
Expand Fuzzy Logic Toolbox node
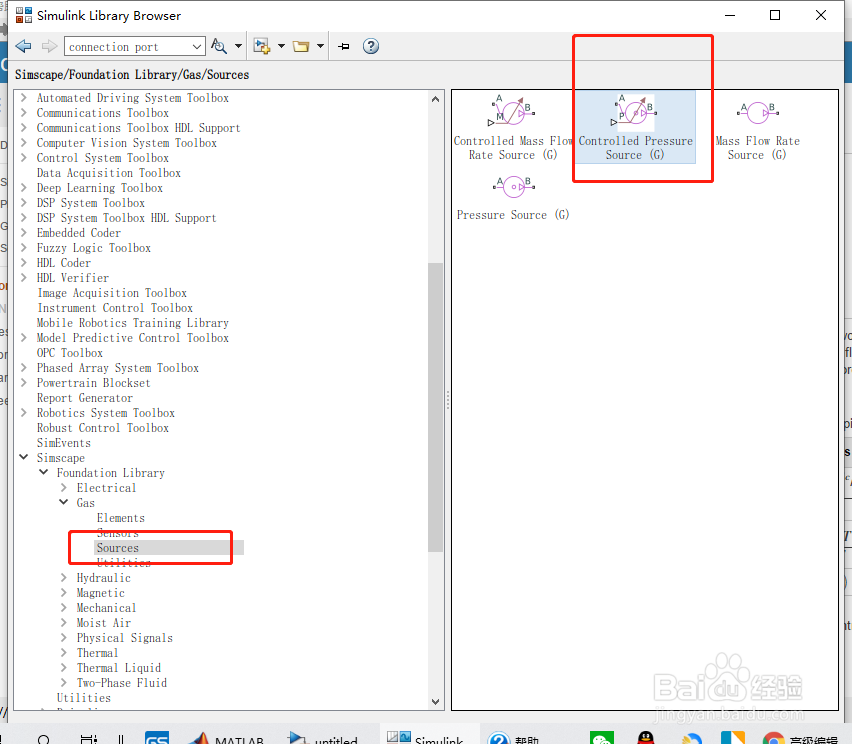tap(23, 248)
